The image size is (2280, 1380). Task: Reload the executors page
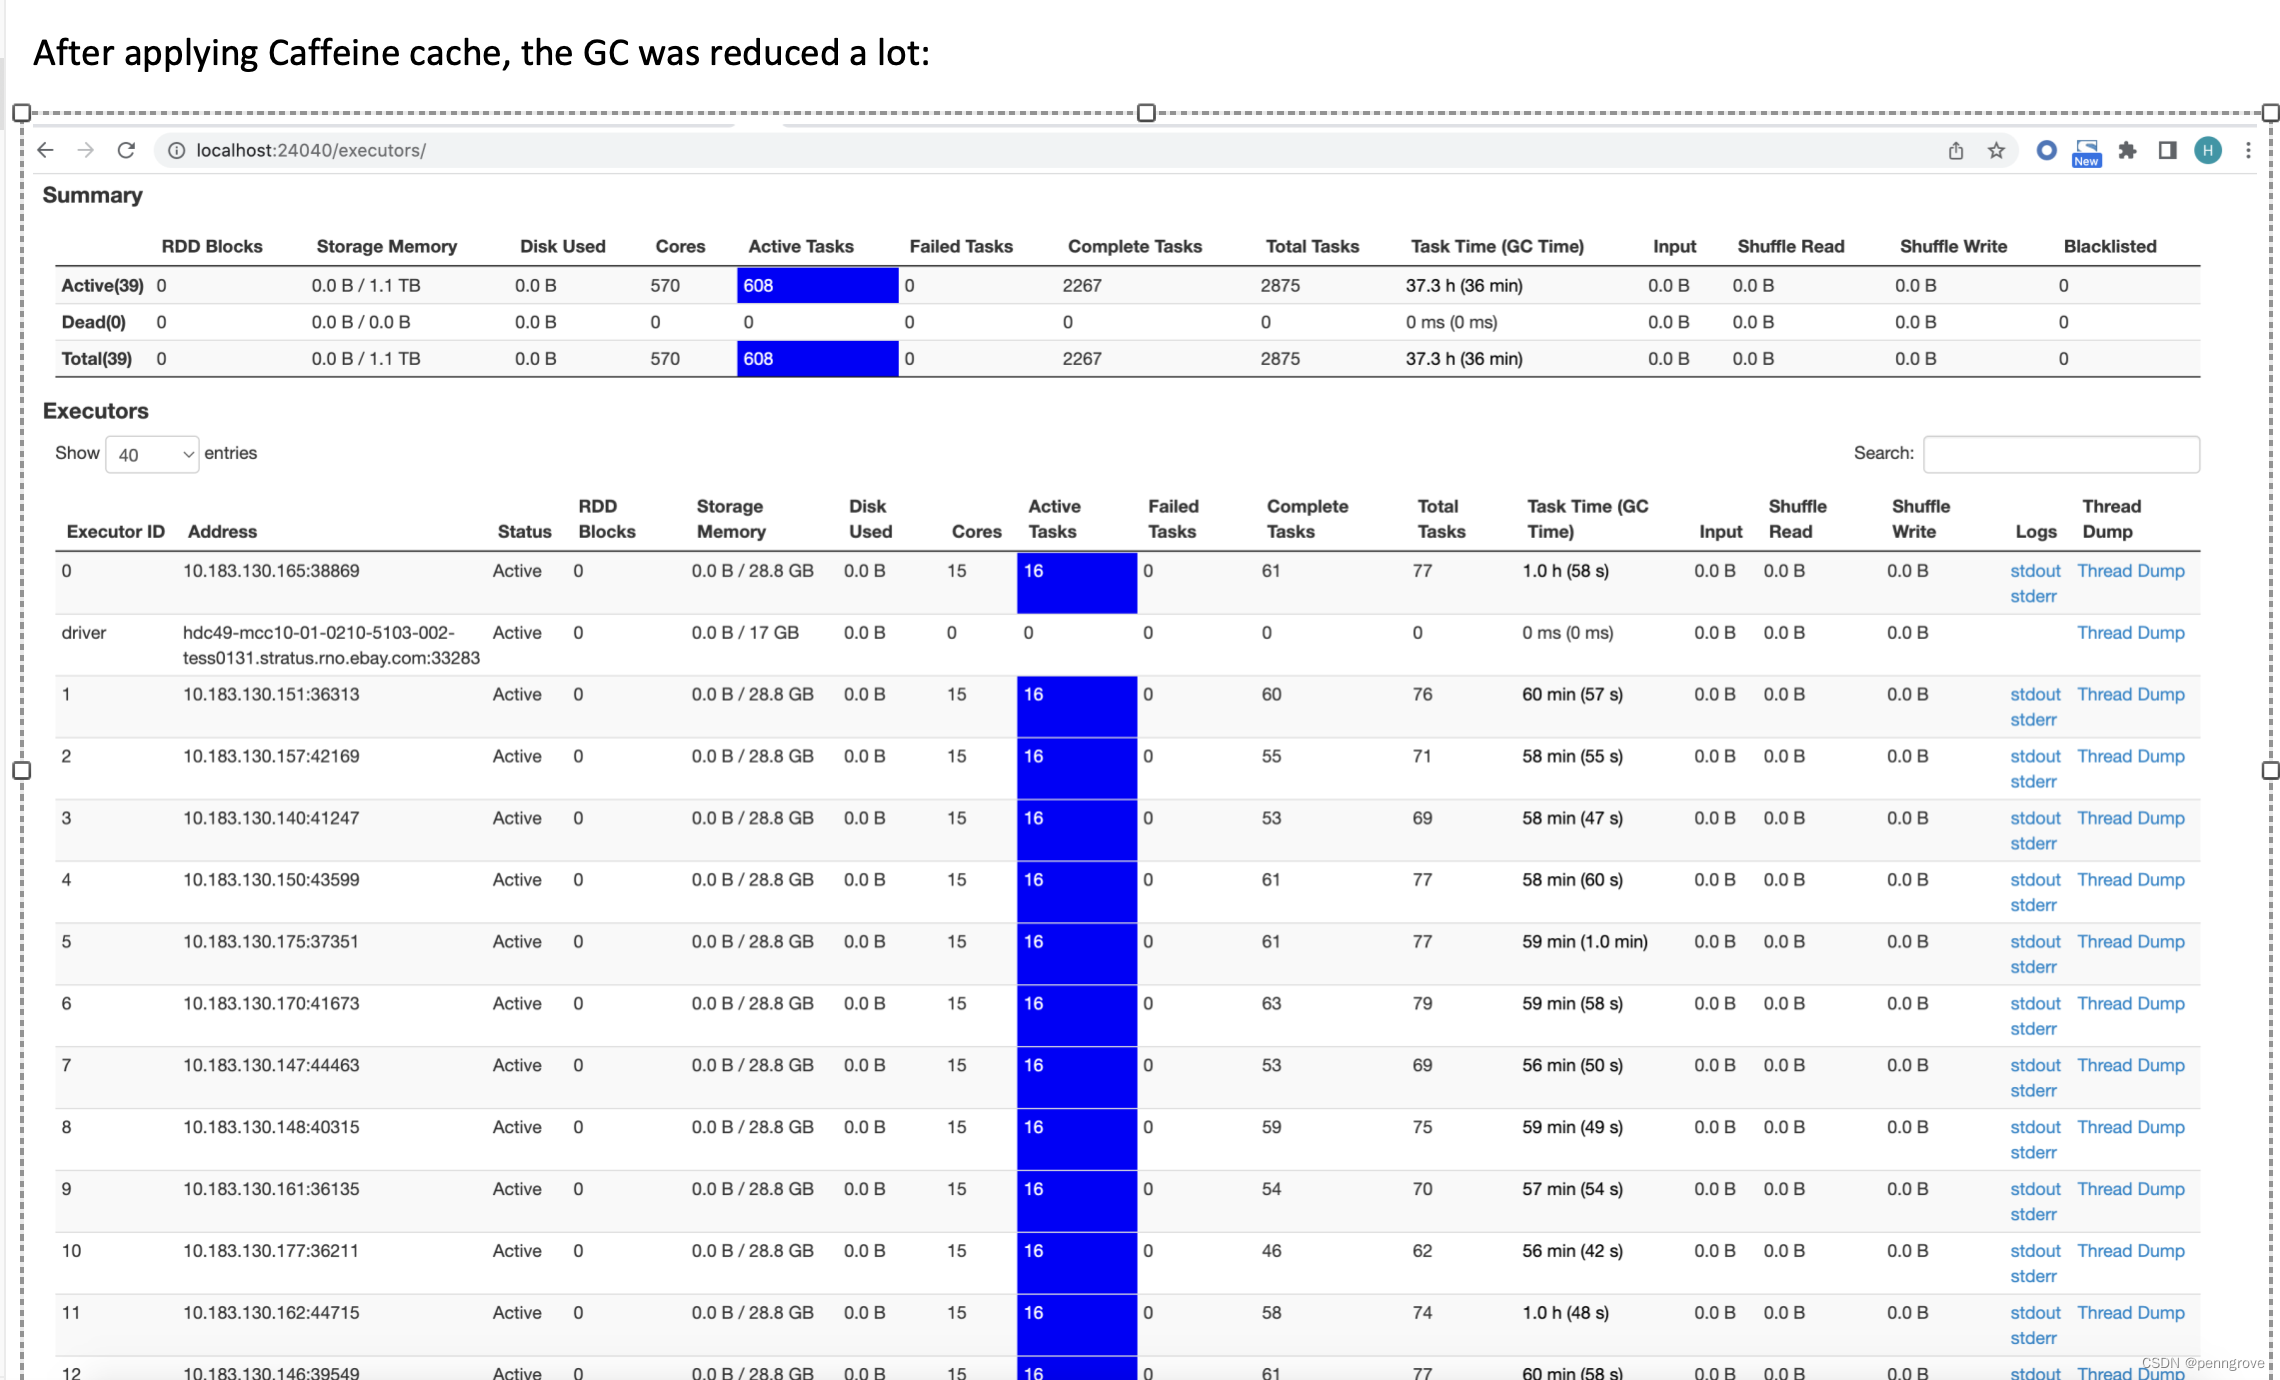[x=126, y=150]
